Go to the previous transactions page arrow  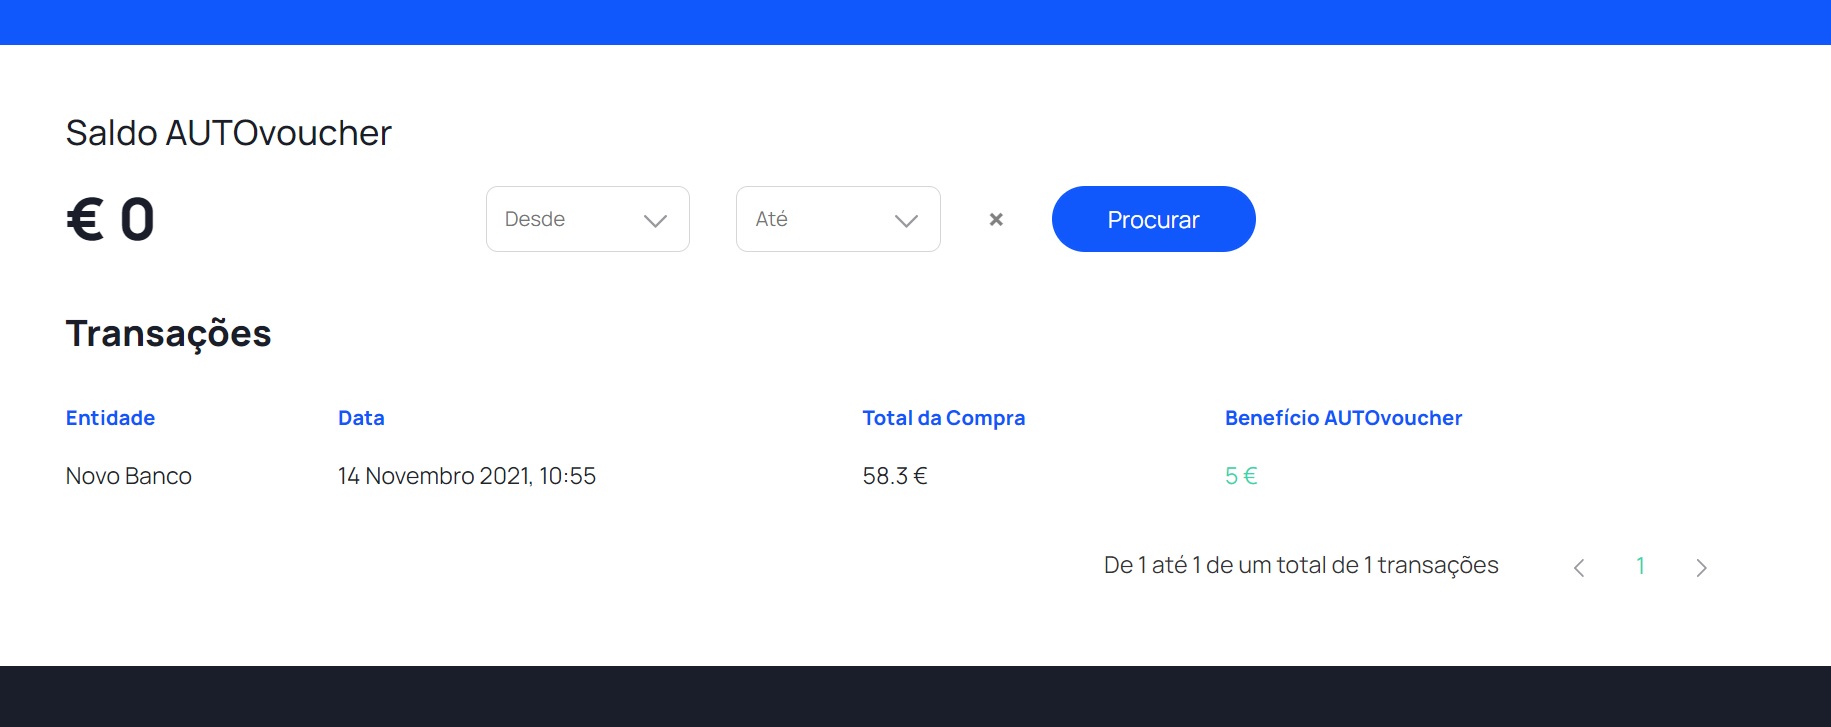(1579, 567)
